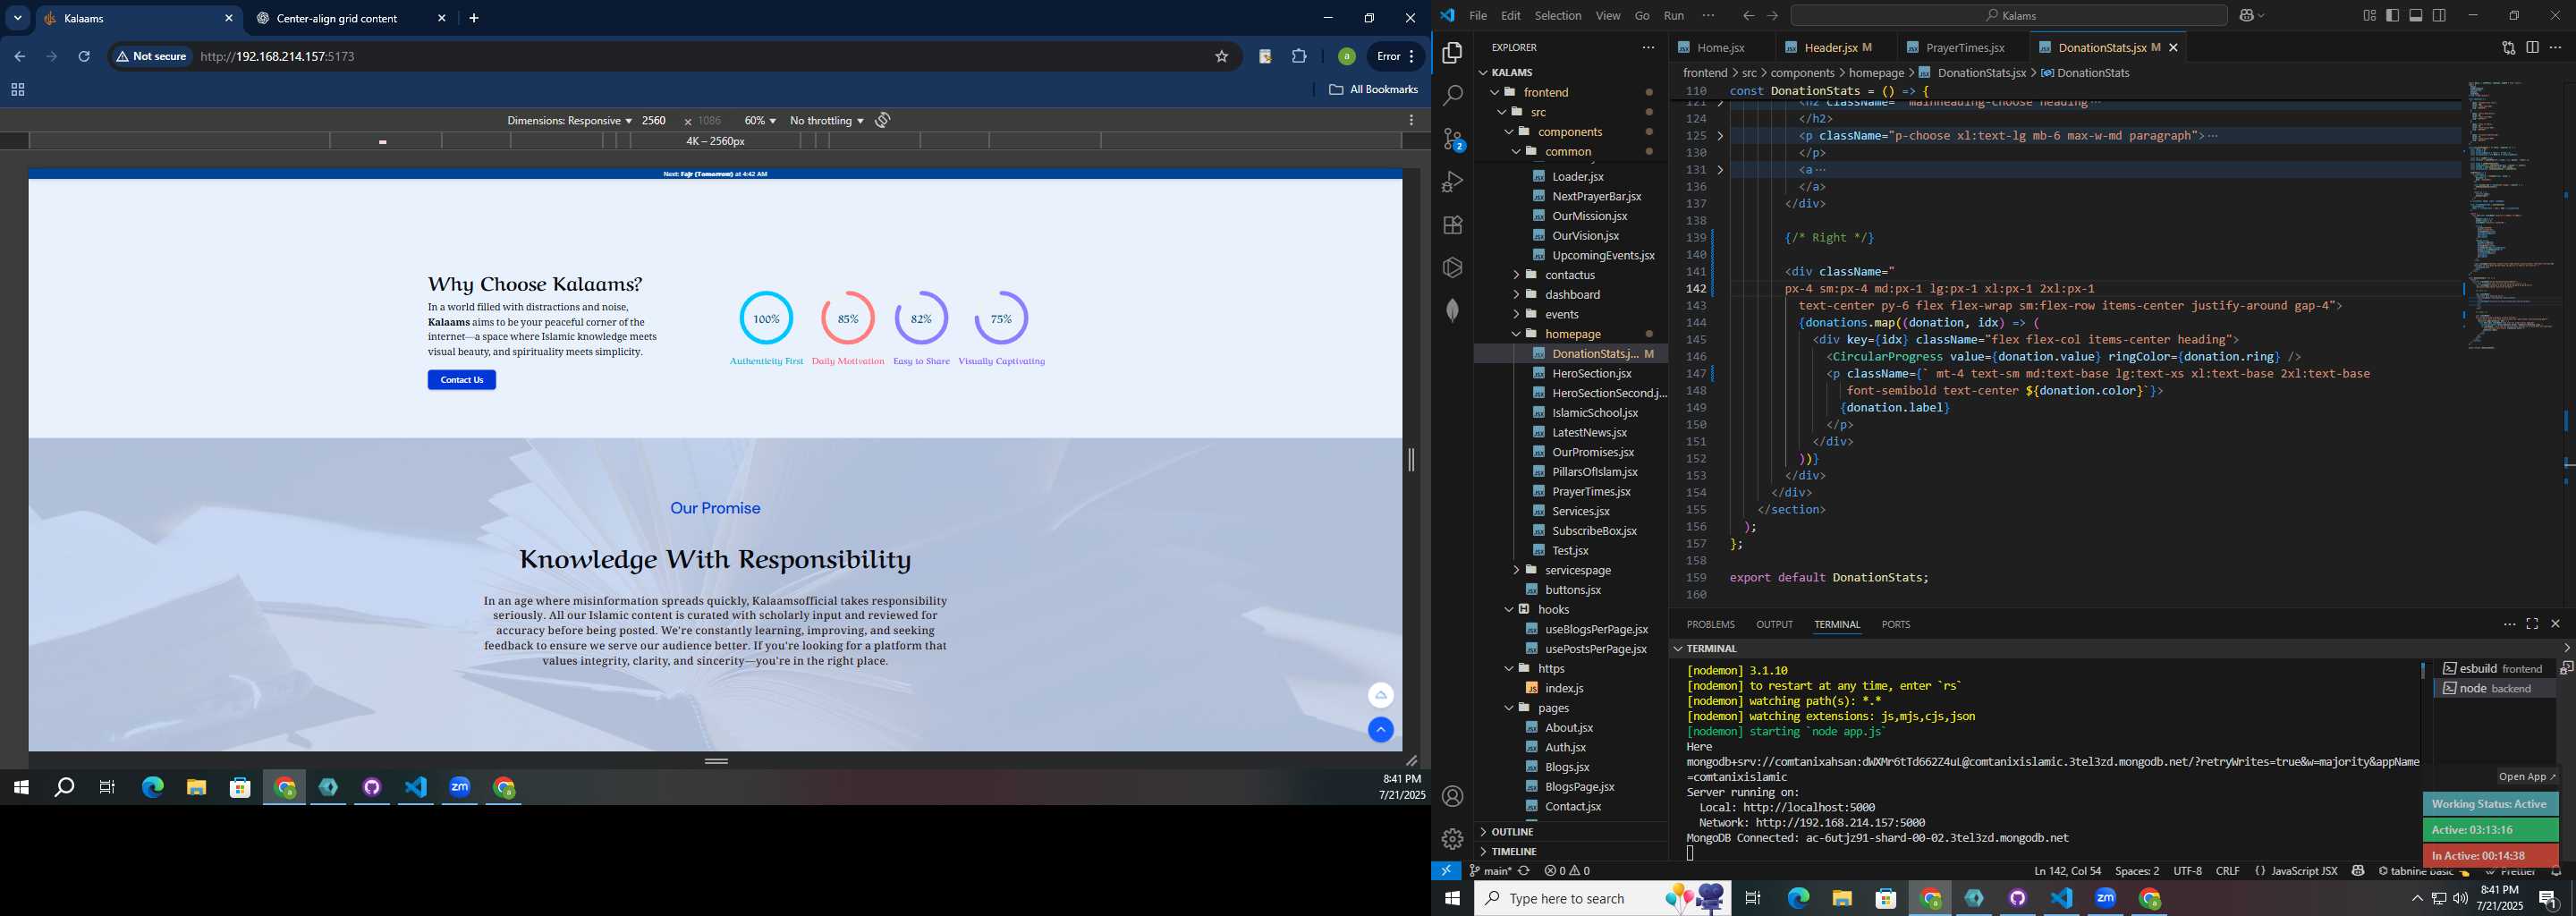Click the 100% Authenticity First progress ring

point(766,319)
